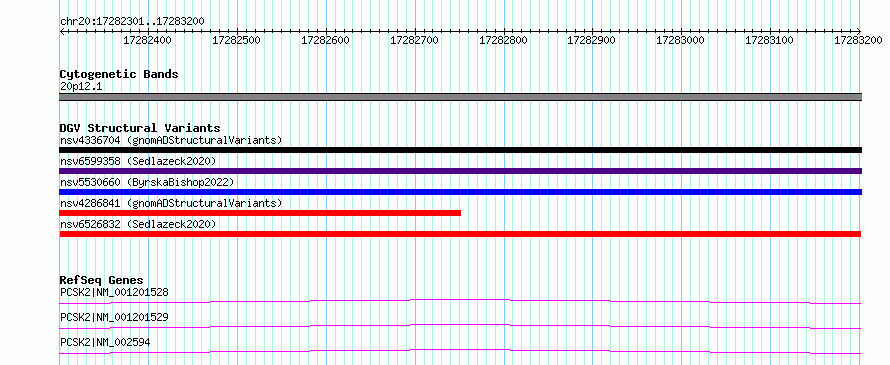The width and height of the screenshot is (890, 365).
Task: Click the nsv4336704 variant label
Action: click(x=171, y=140)
